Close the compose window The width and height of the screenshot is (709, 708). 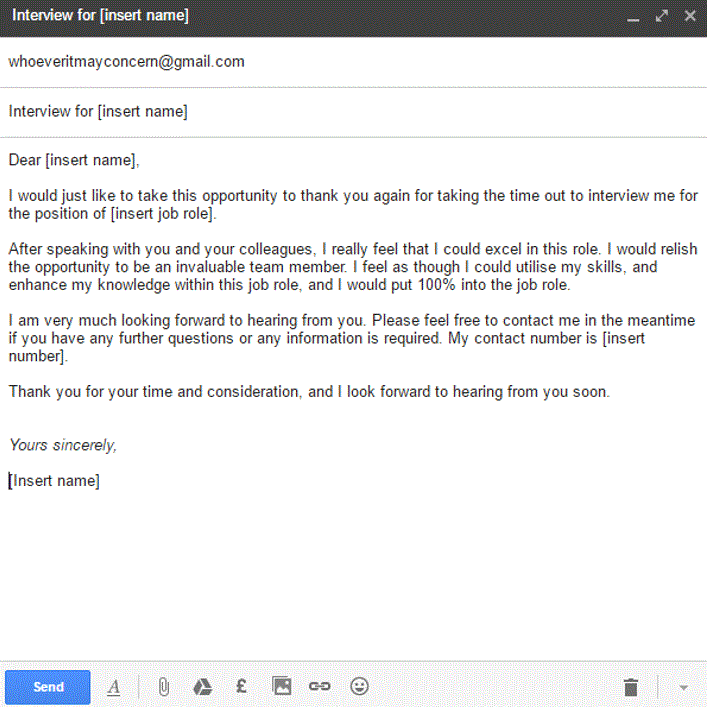[690, 16]
